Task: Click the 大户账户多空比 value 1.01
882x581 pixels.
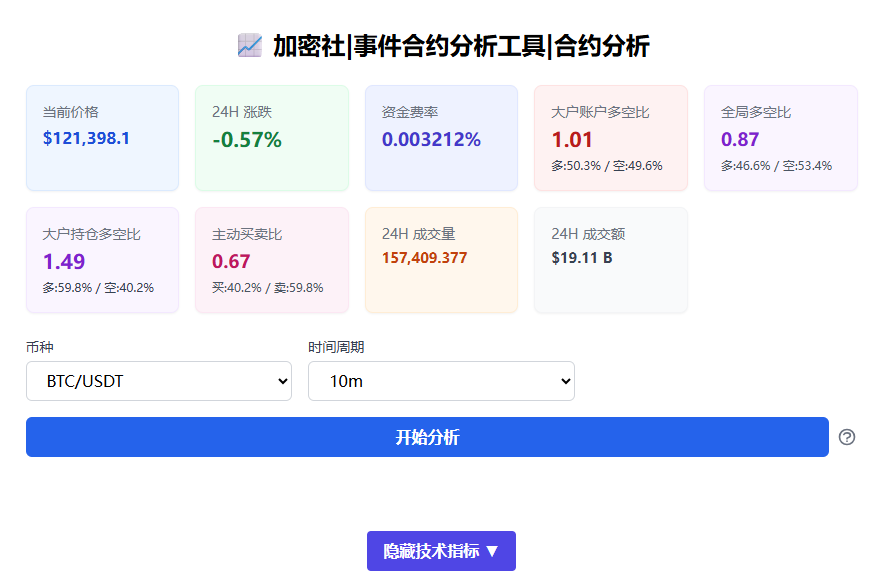Action: (572, 140)
